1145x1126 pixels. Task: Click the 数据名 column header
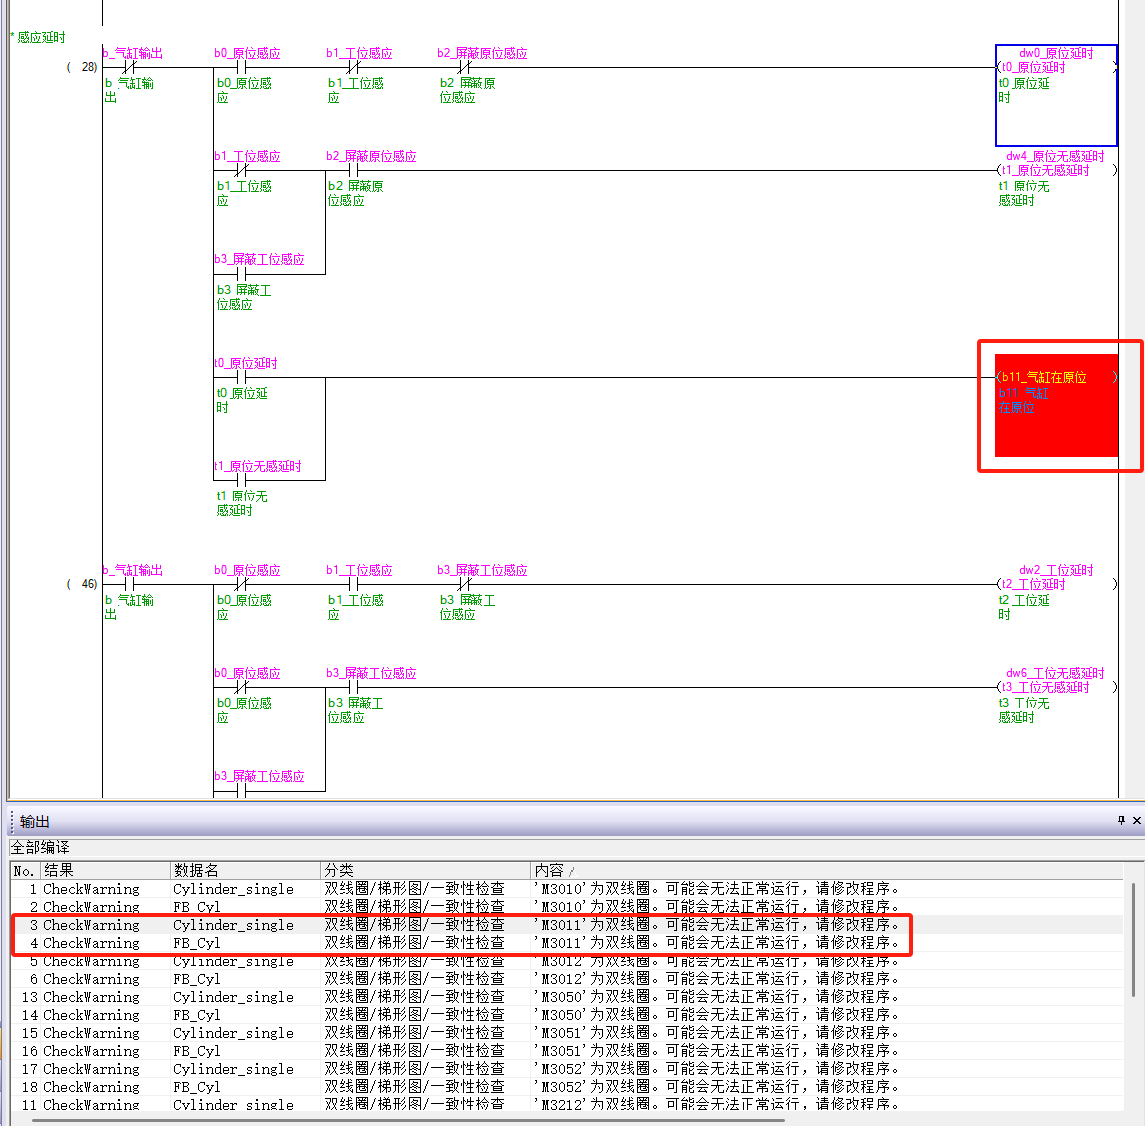245,870
